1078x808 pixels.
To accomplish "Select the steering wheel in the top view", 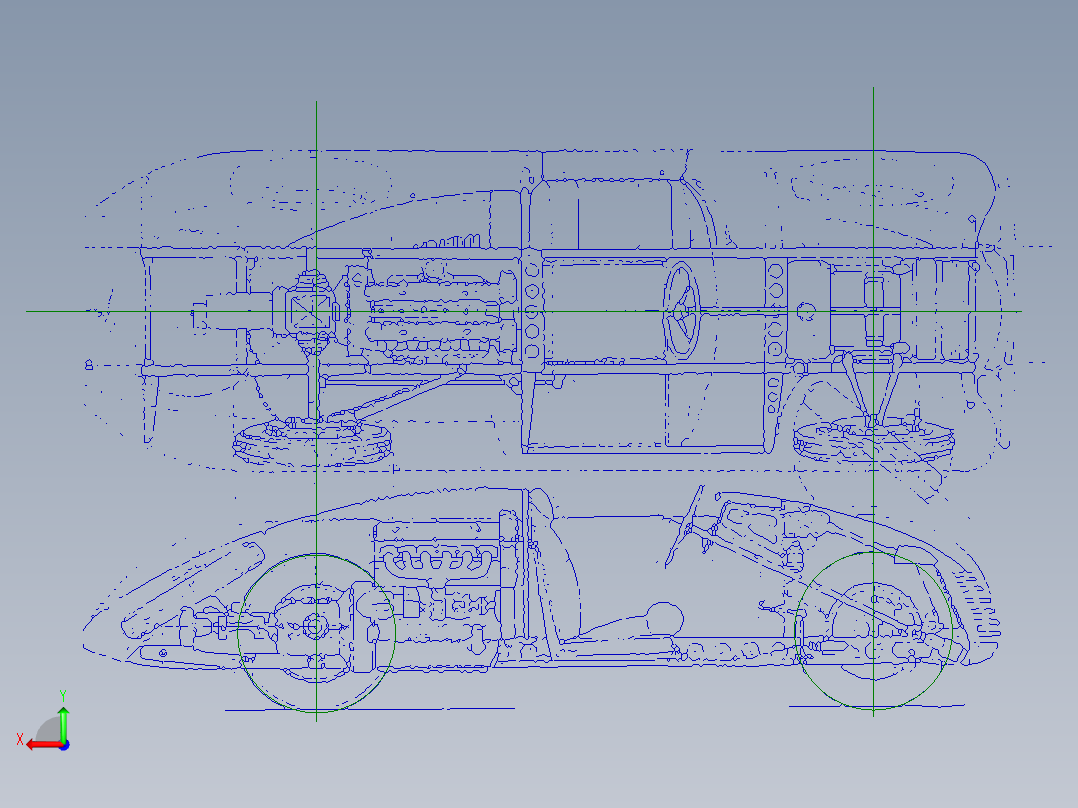I will [683, 309].
